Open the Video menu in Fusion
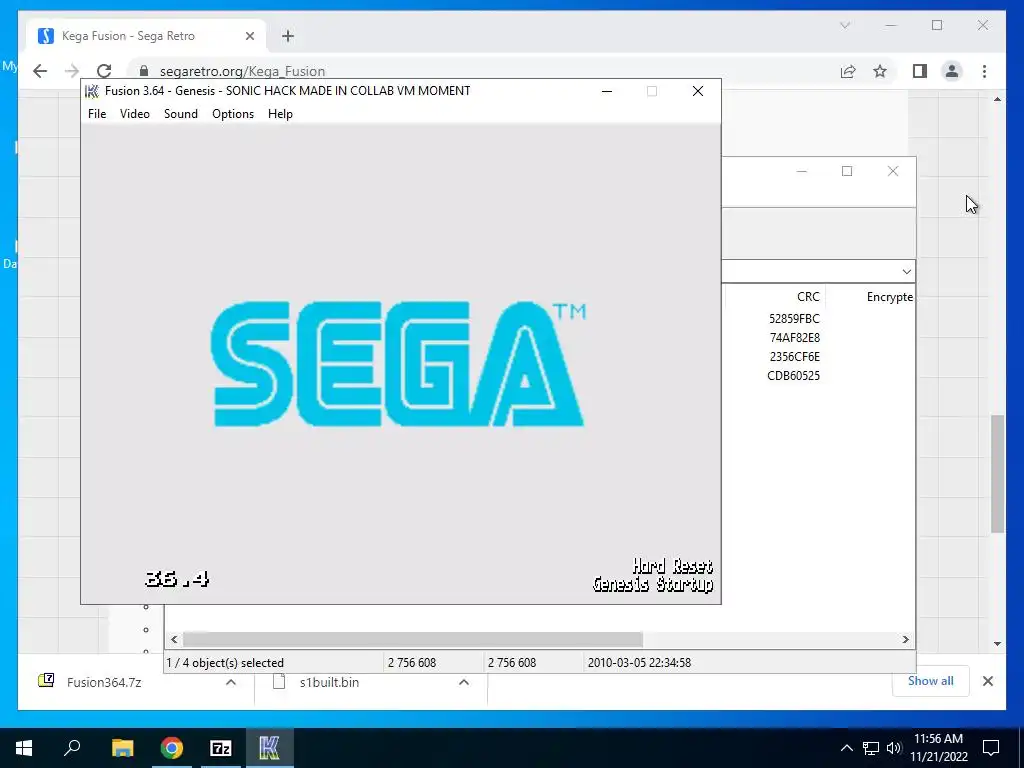The width and height of the screenshot is (1024, 768). click(135, 114)
